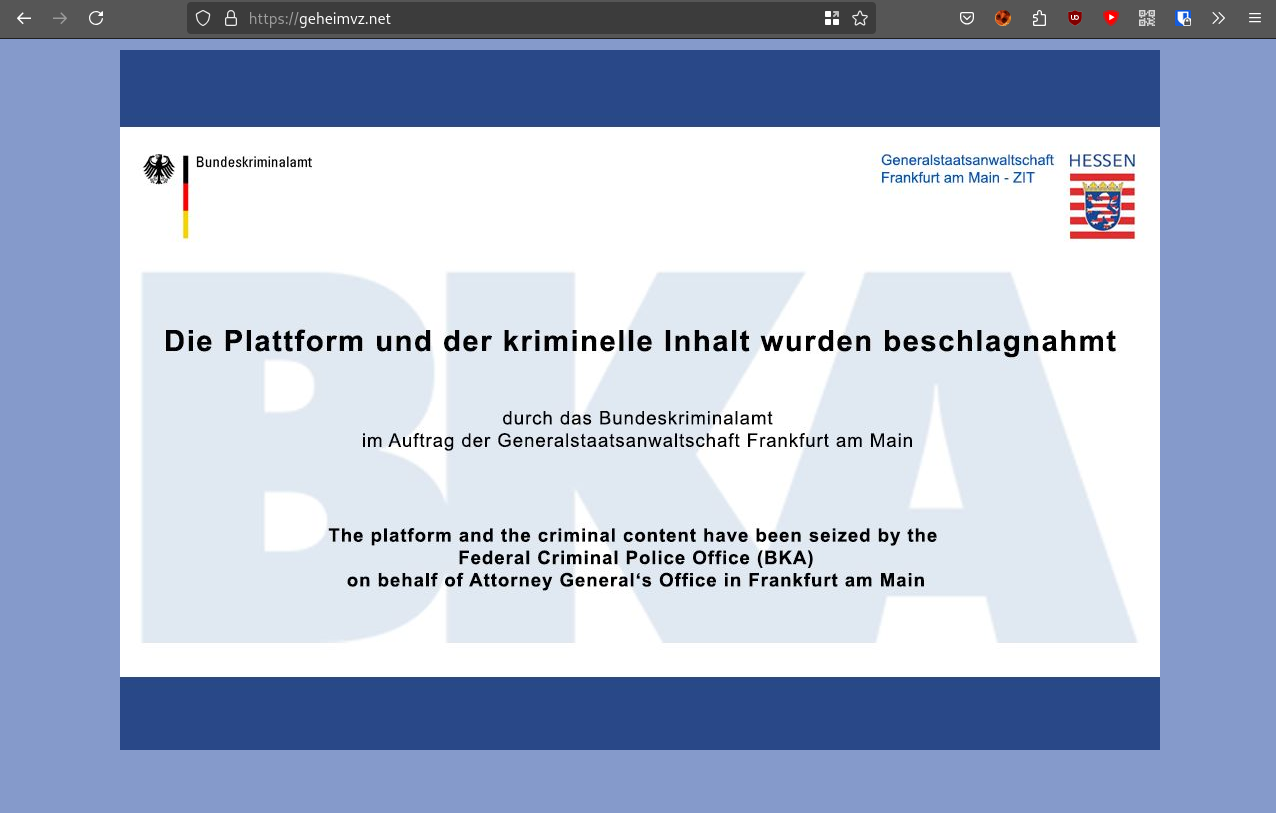Viewport: 1276px width, 813px height.
Task: Click the German seizure headline 'Die Plattform und...'
Action: [640, 342]
